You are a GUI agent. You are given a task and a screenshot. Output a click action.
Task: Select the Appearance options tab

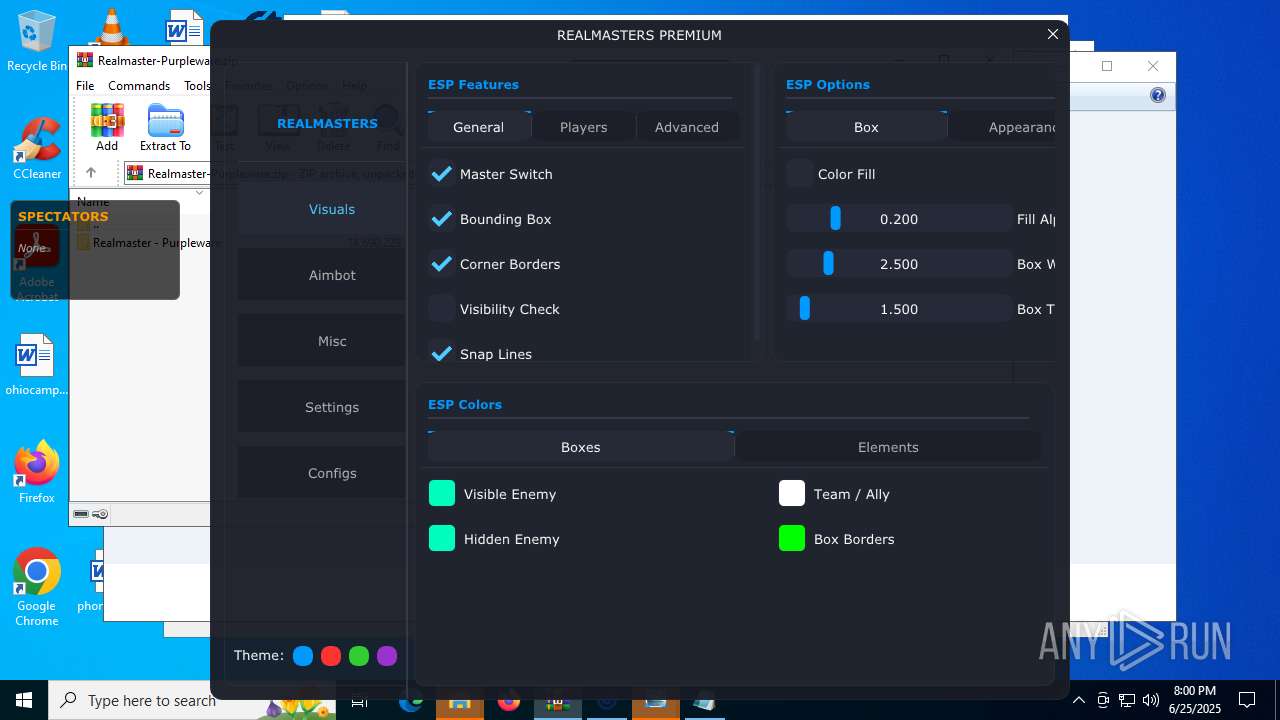click(x=1003, y=127)
